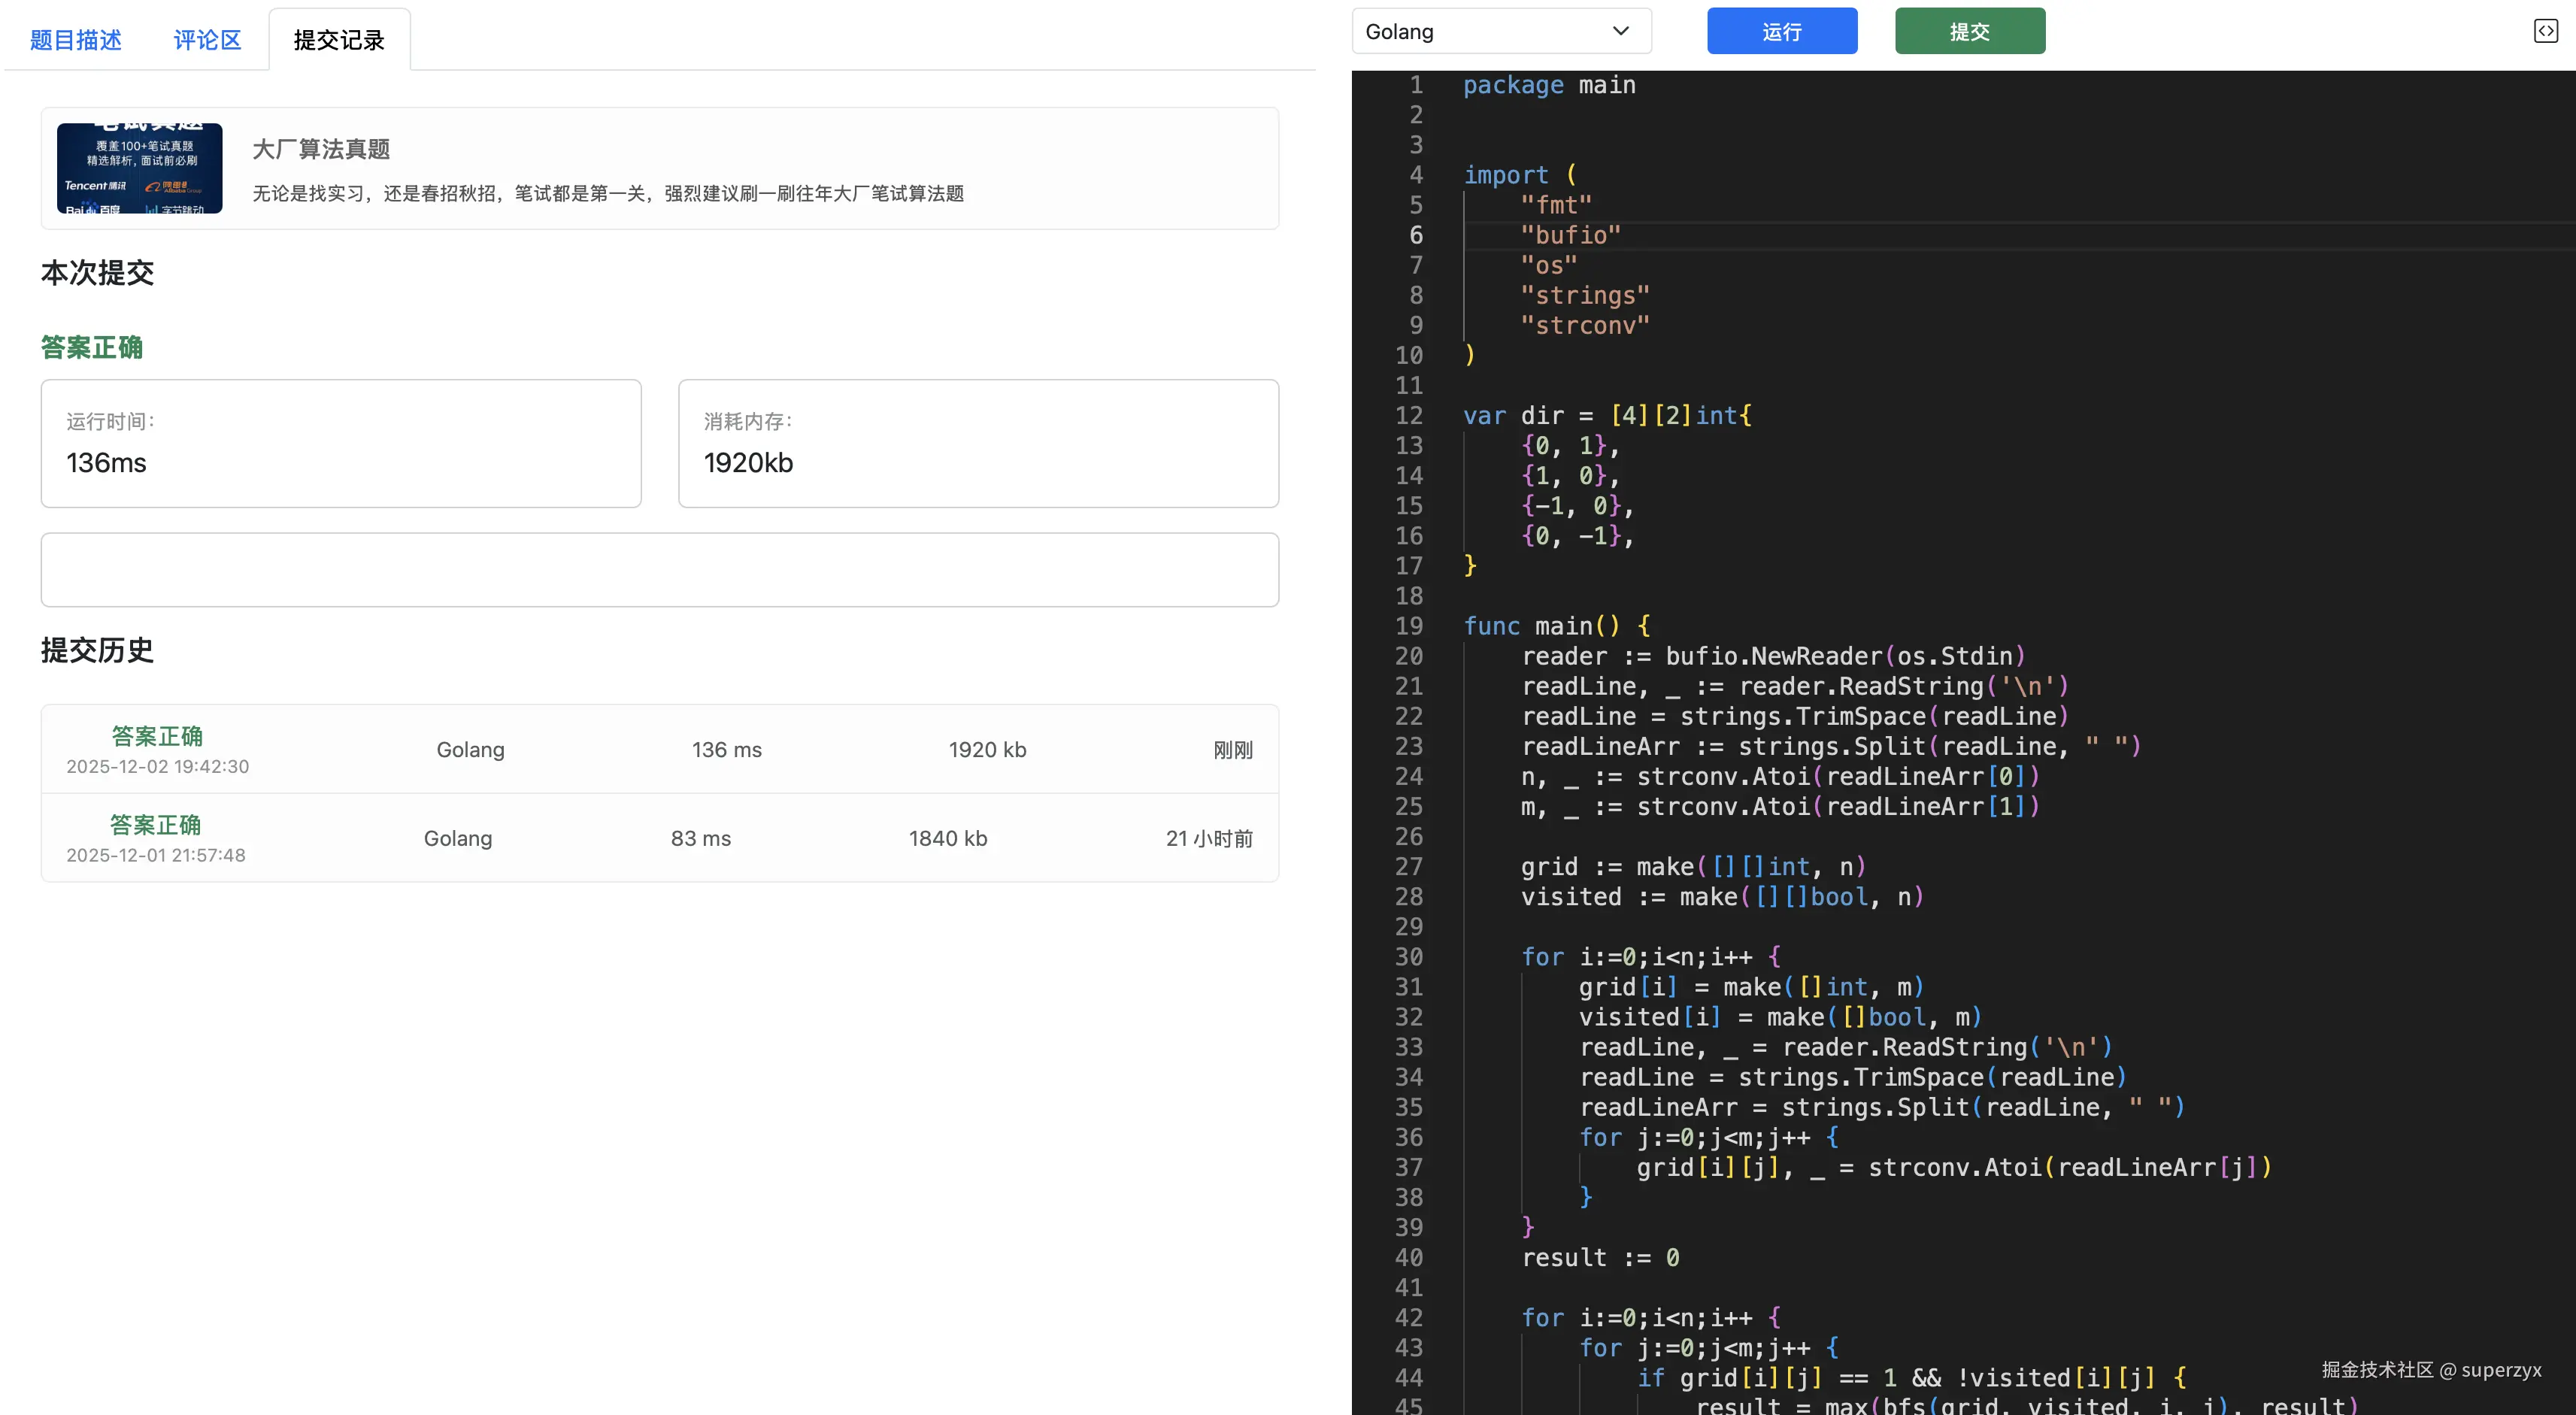Image resolution: width=2576 pixels, height=1415 pixels.
Task: Click line number 19 in the gutter
Action: pos(1408,626)
